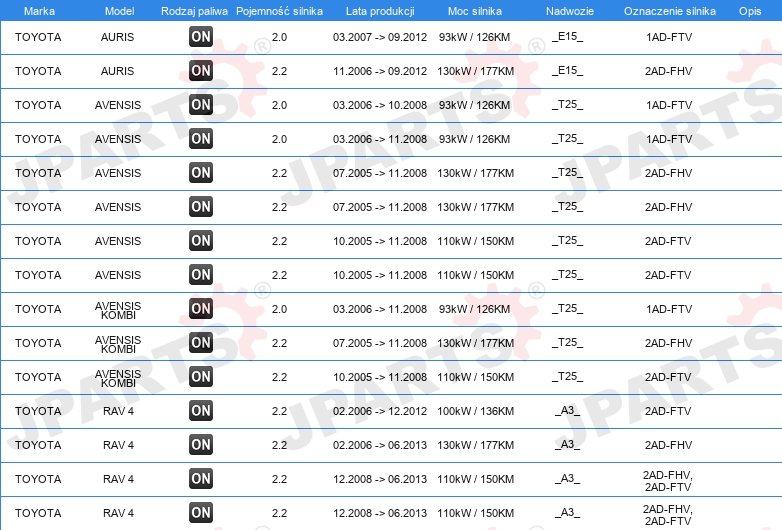
Task: Click 2AD-FTV engine code in RAV 4 136KM row
Action: coord(668,411)
